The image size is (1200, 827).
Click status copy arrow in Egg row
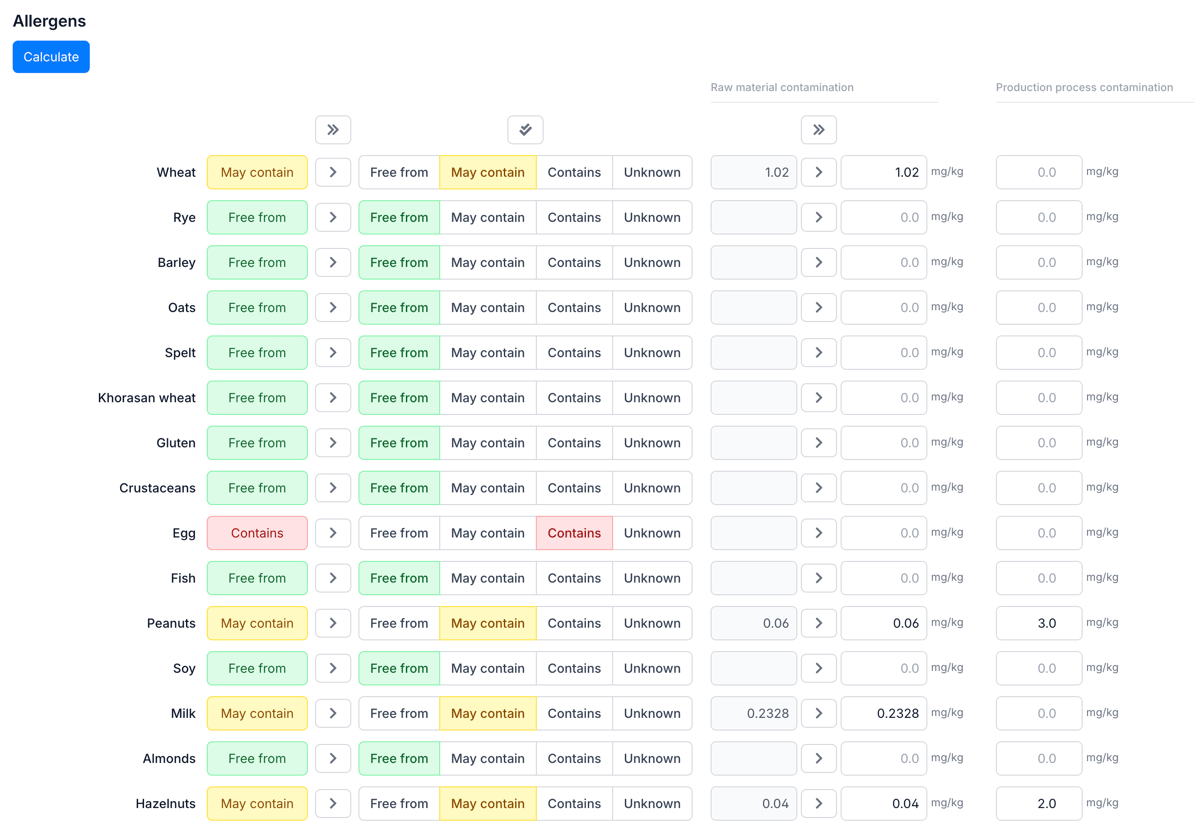[x=333, y=533]
